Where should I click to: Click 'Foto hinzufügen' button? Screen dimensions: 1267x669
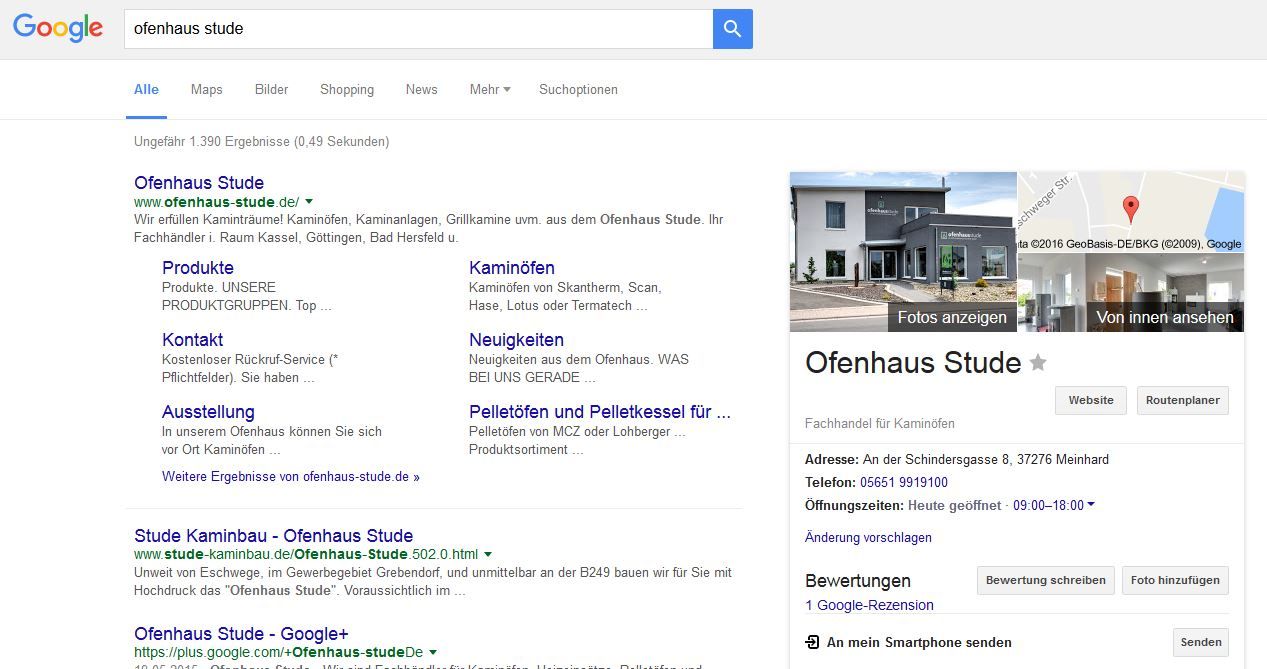coord(1175,580)
